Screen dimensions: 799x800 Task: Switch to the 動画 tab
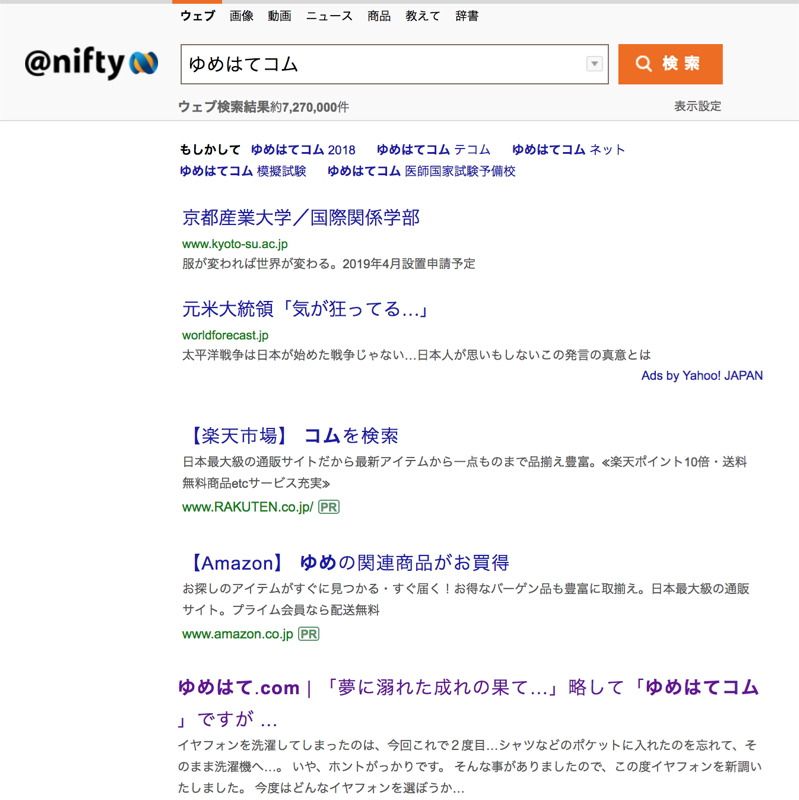tap(280, 16)
